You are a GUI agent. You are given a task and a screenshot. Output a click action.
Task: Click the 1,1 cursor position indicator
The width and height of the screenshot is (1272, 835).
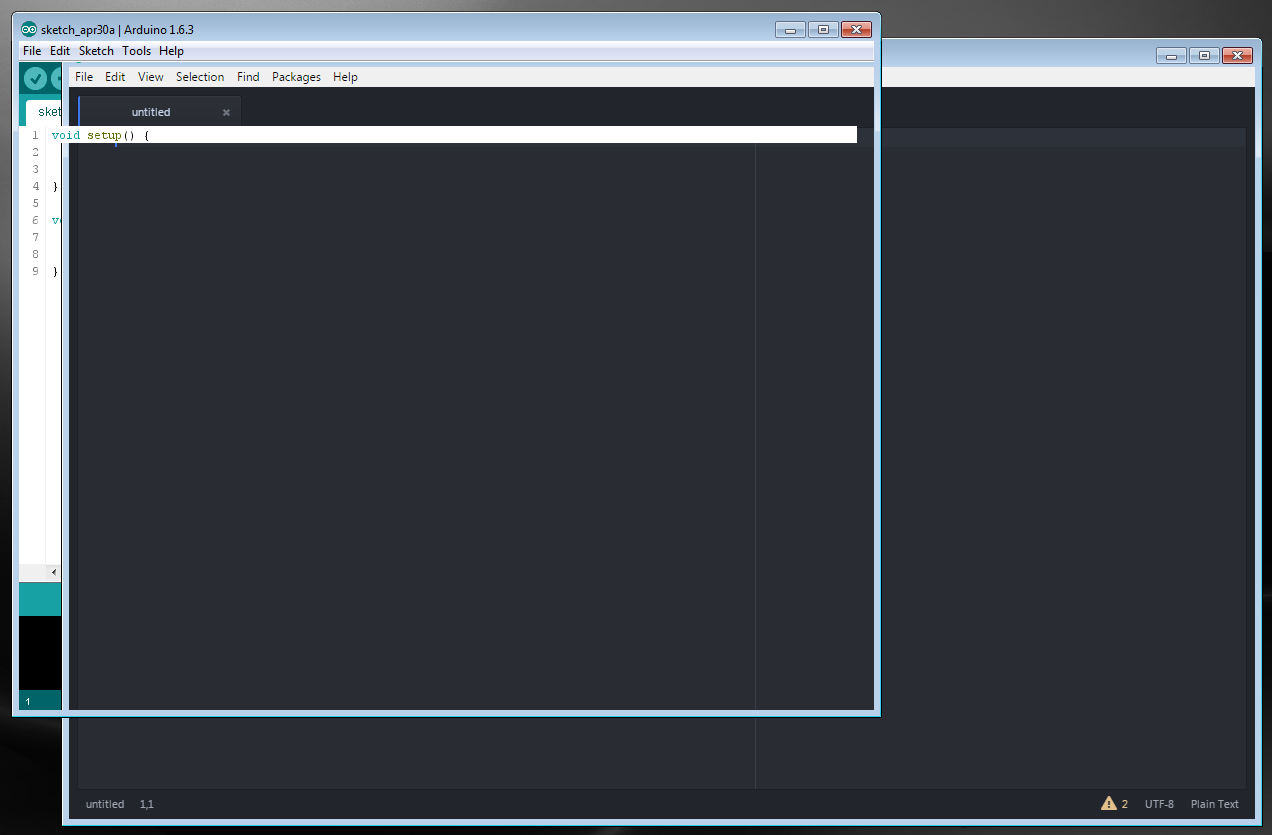[147, 804]
